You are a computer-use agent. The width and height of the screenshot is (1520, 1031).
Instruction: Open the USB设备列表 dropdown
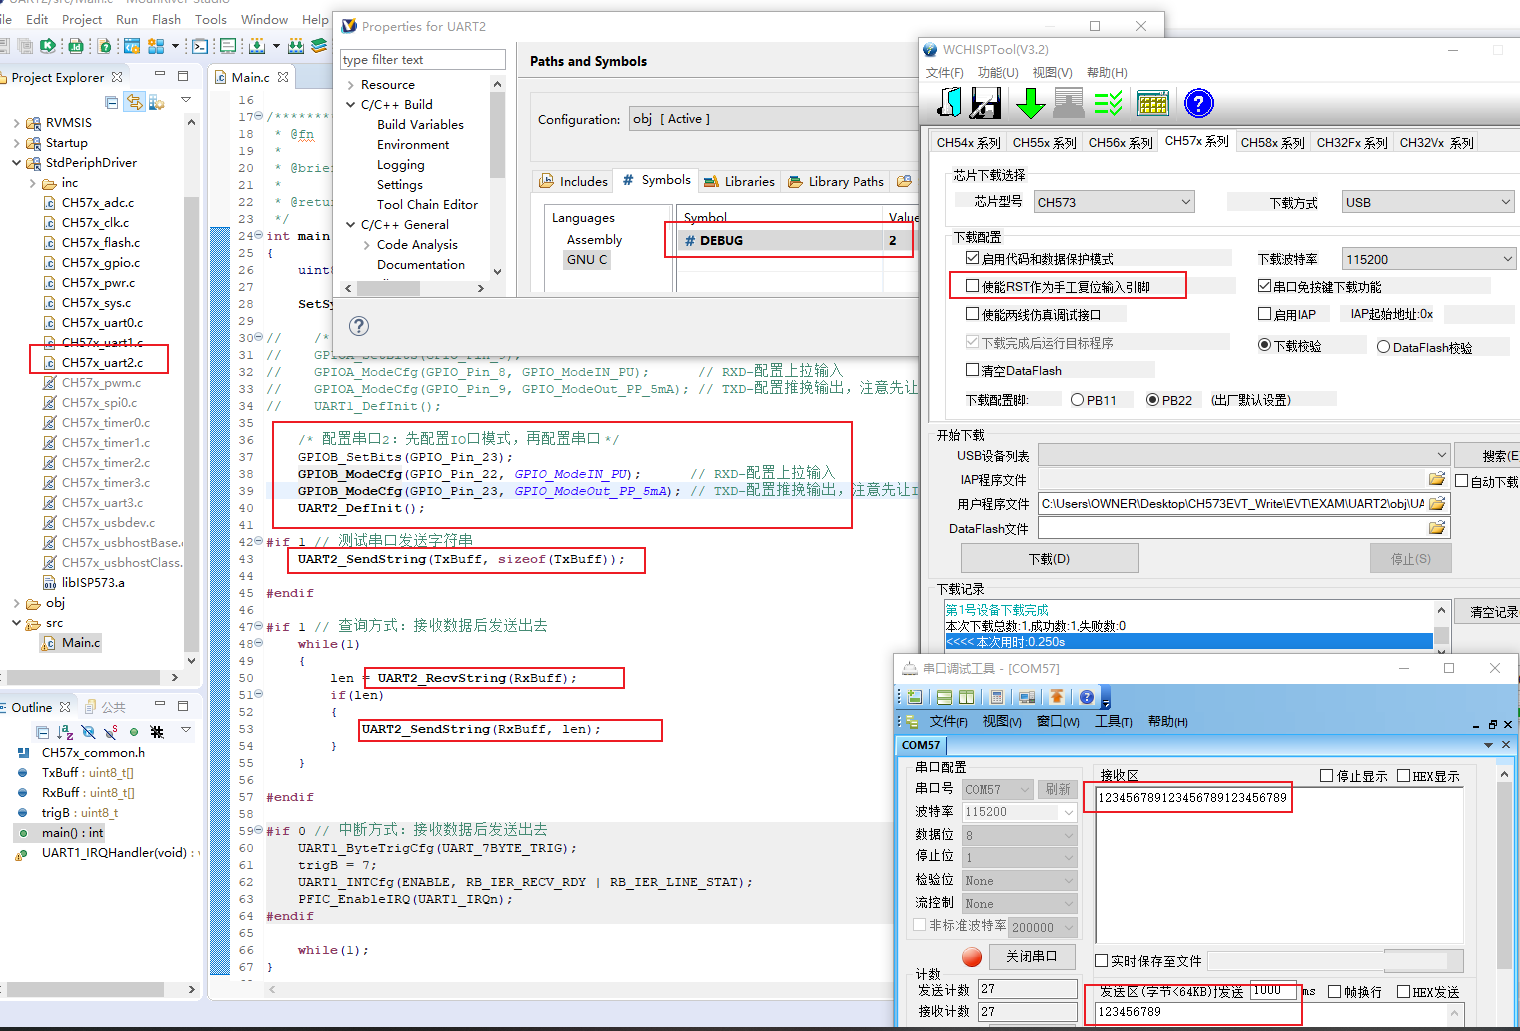tap(1244, 455)
